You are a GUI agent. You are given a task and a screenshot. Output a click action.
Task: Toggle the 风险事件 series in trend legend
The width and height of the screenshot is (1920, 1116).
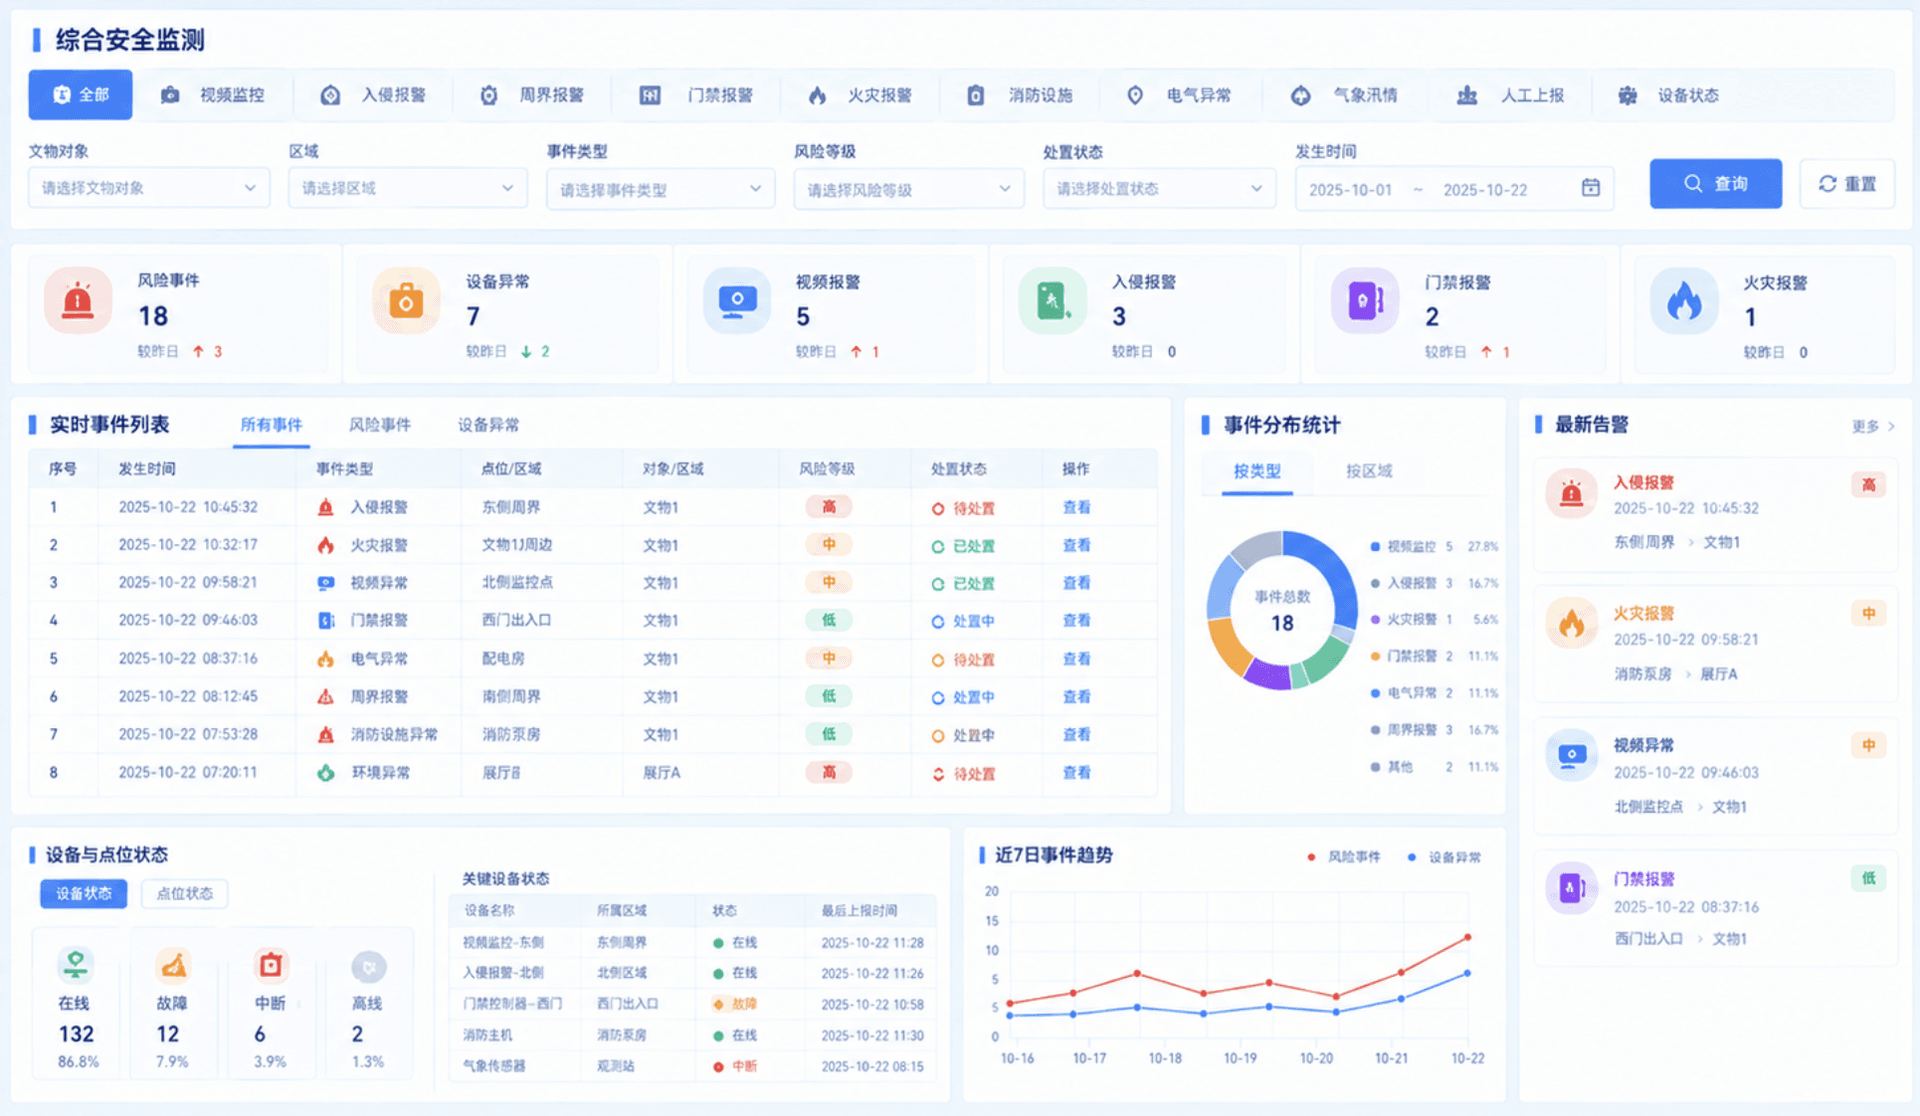[1343, 857]
